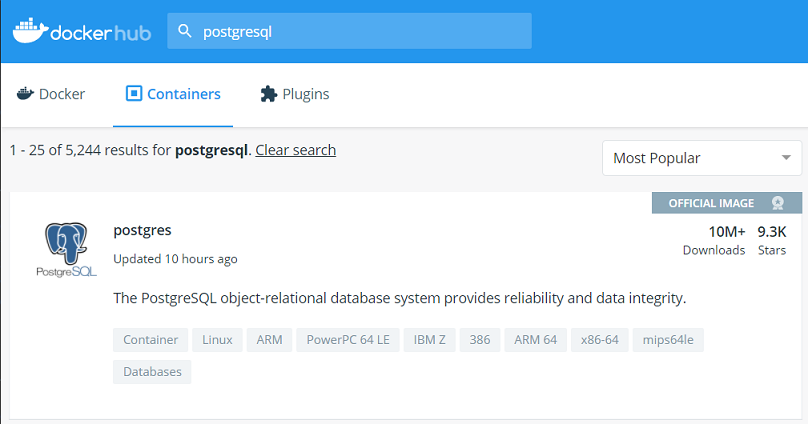Select the mips64le tag chip
Screen dimensions: 808x424
point(668,340)
